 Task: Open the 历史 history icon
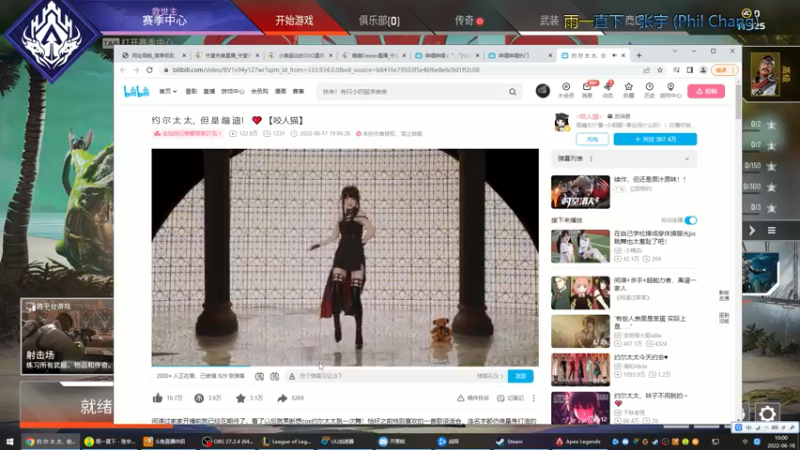pyautogui.click(x=649, y=90)
